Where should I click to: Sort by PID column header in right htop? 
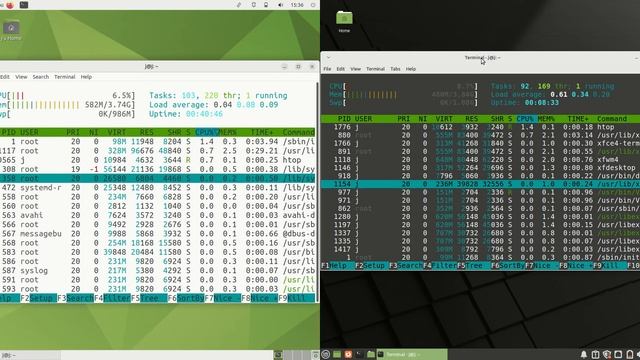344,119
